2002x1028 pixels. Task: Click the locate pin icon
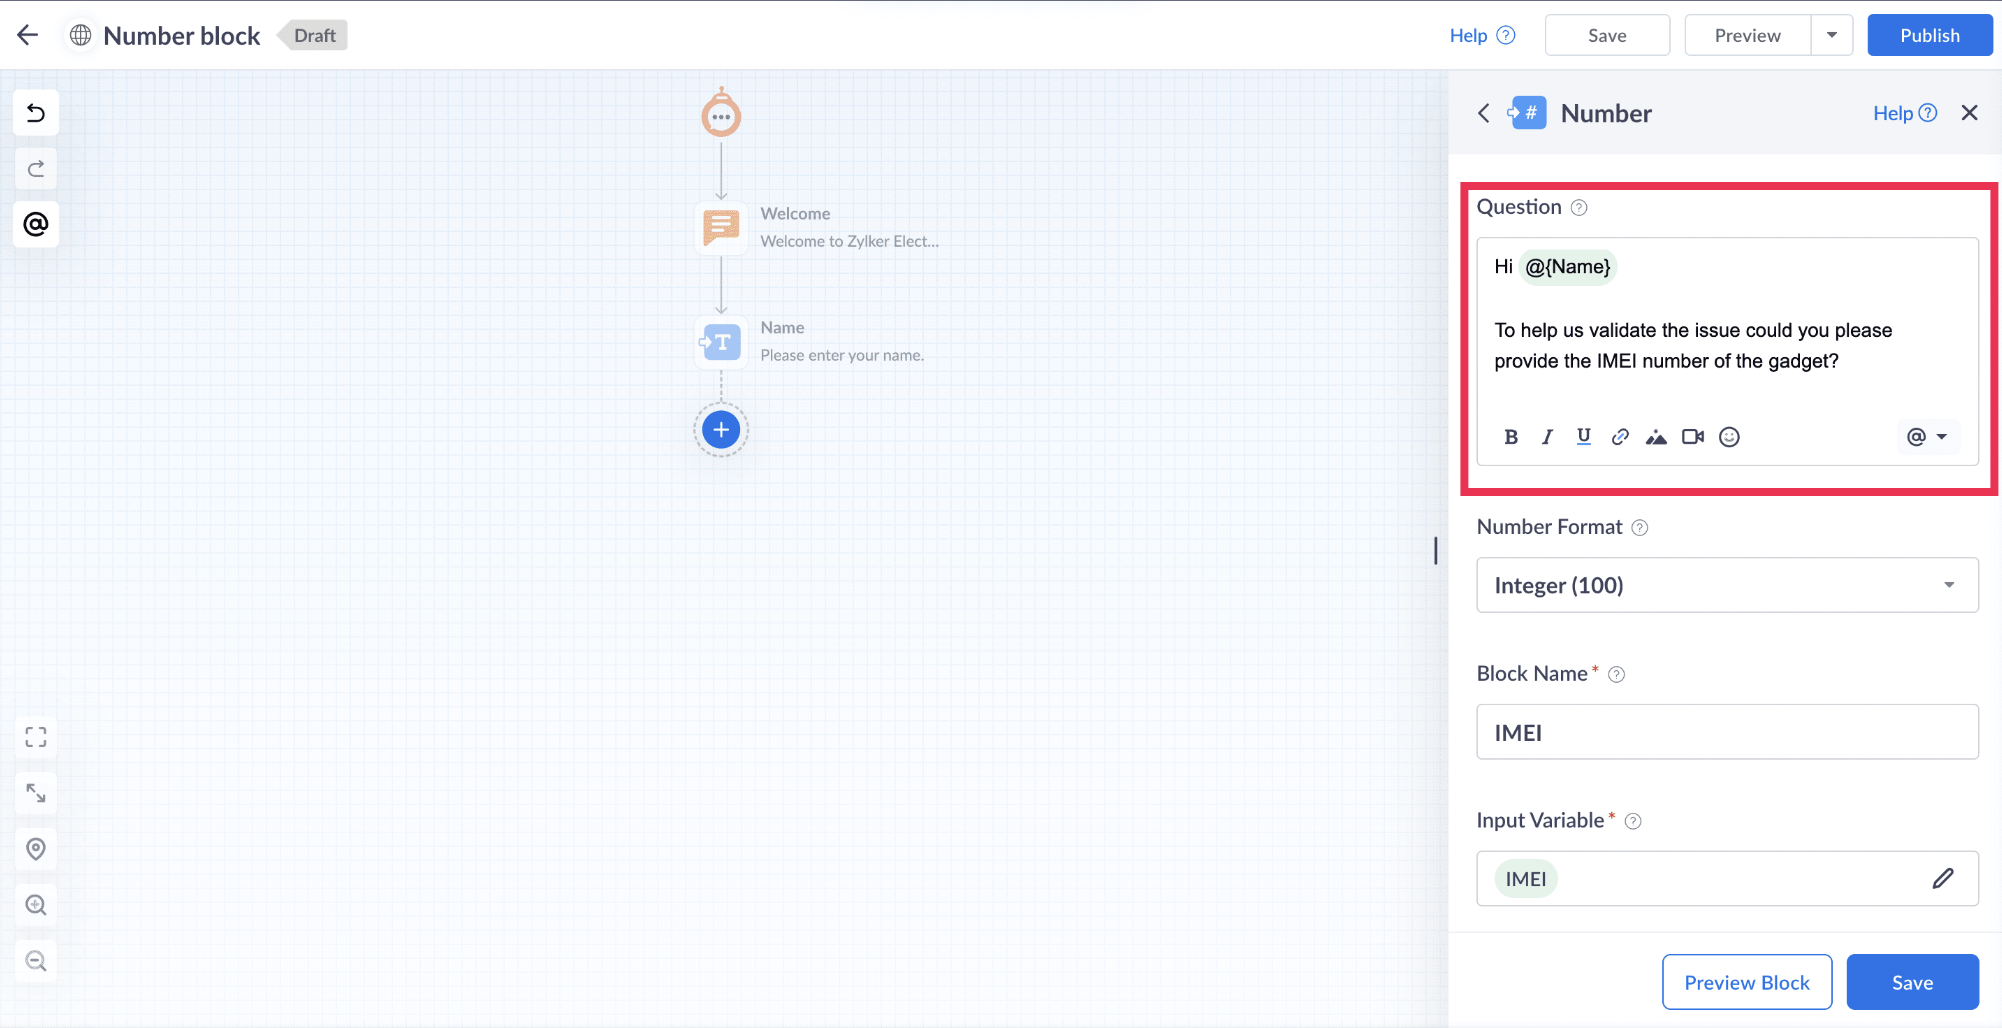(36, 849)
